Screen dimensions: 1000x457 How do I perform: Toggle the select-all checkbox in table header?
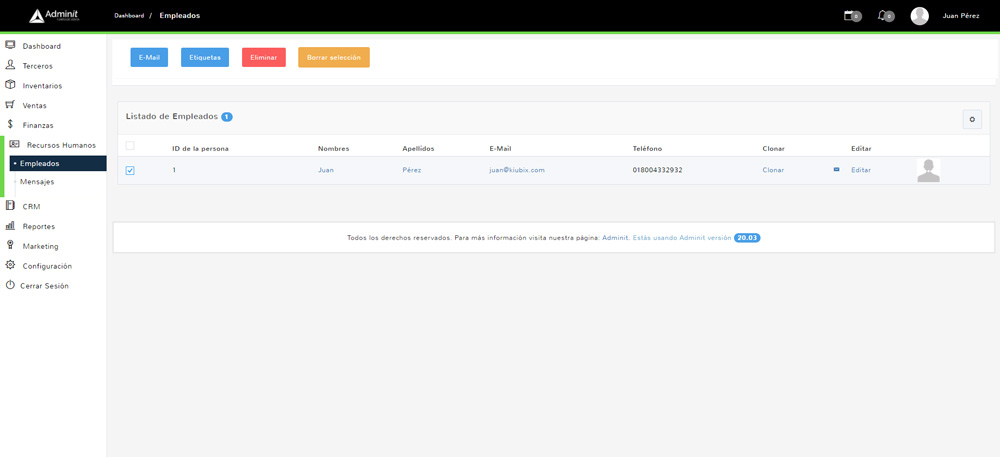click(x=130, y=146)
